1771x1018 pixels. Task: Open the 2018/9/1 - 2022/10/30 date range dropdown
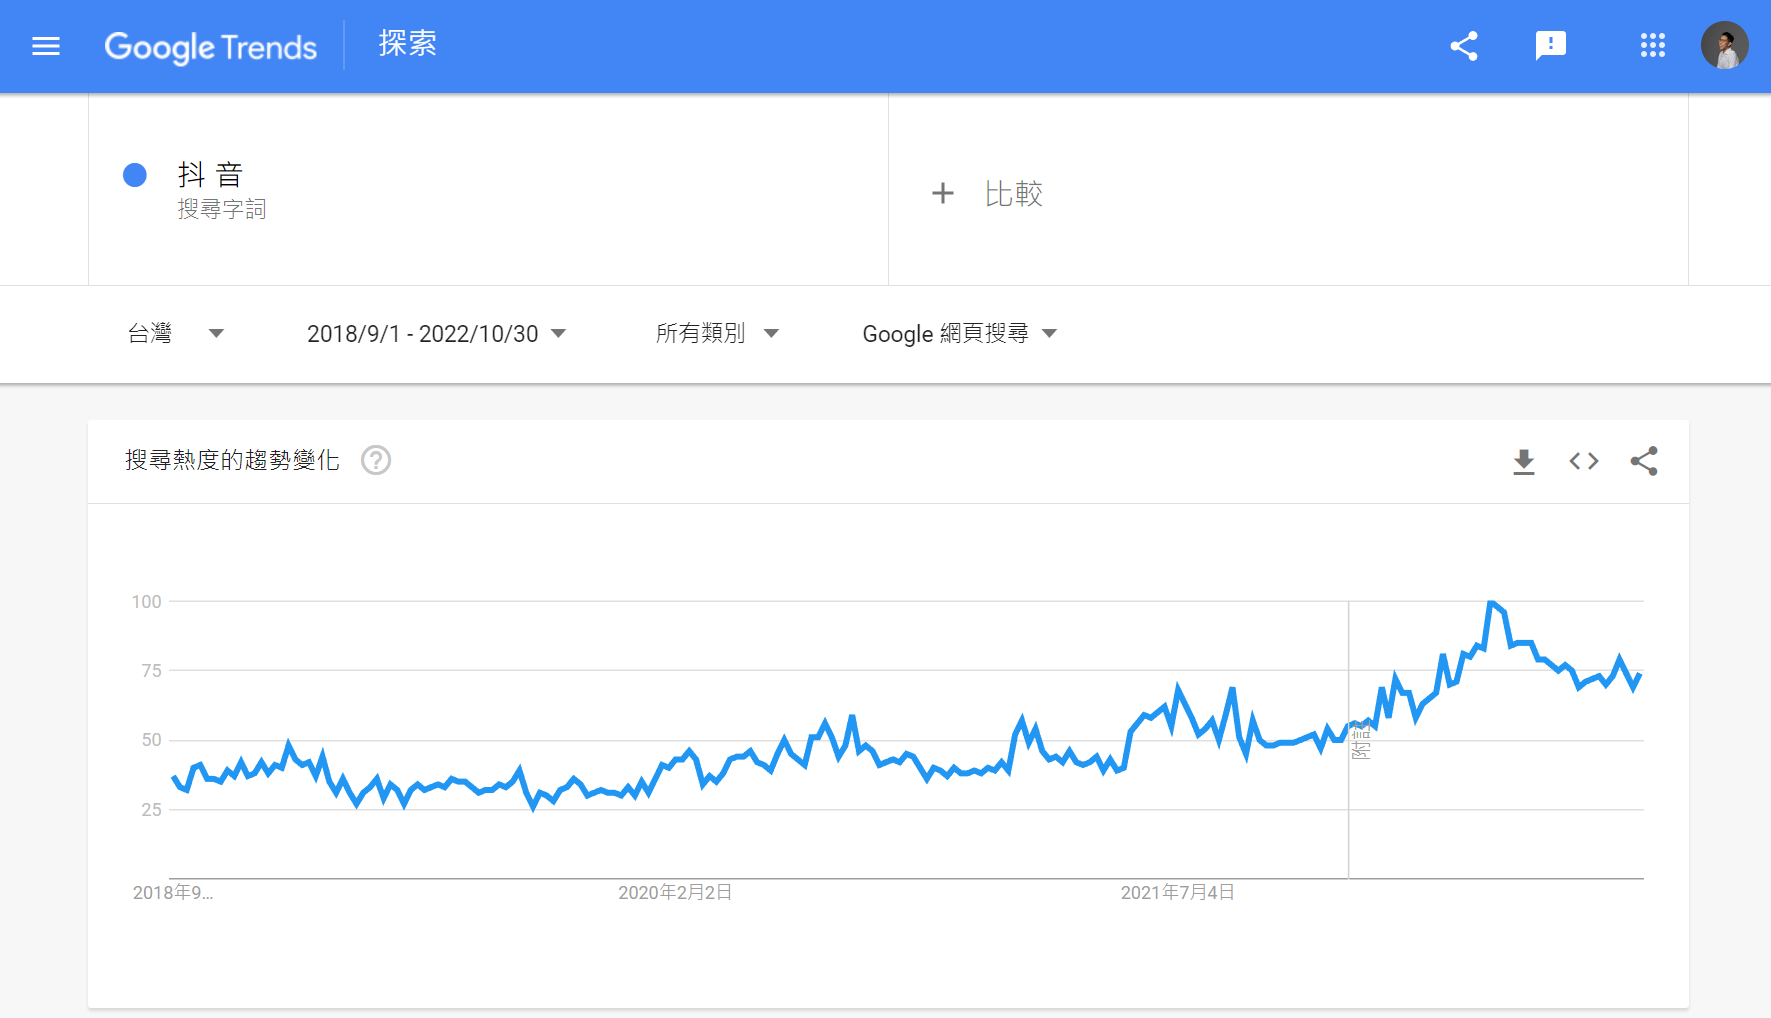[436, 333]
